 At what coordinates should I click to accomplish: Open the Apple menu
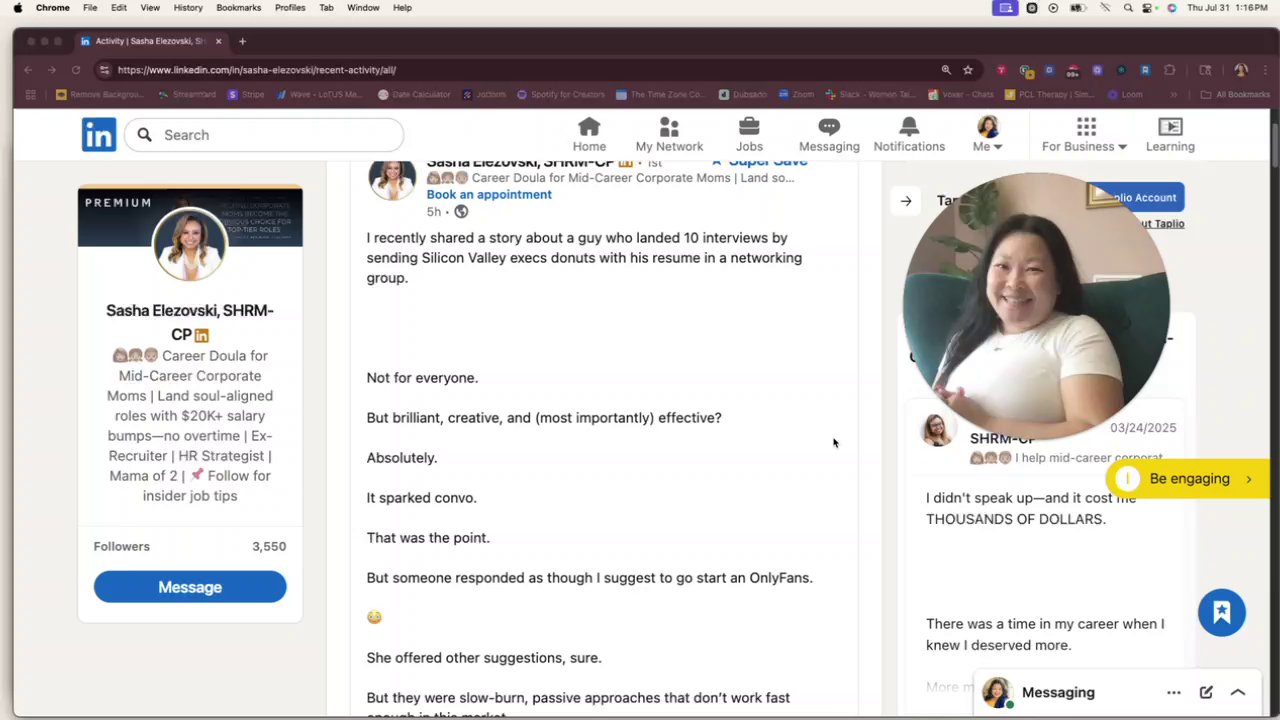pos(18,8)
